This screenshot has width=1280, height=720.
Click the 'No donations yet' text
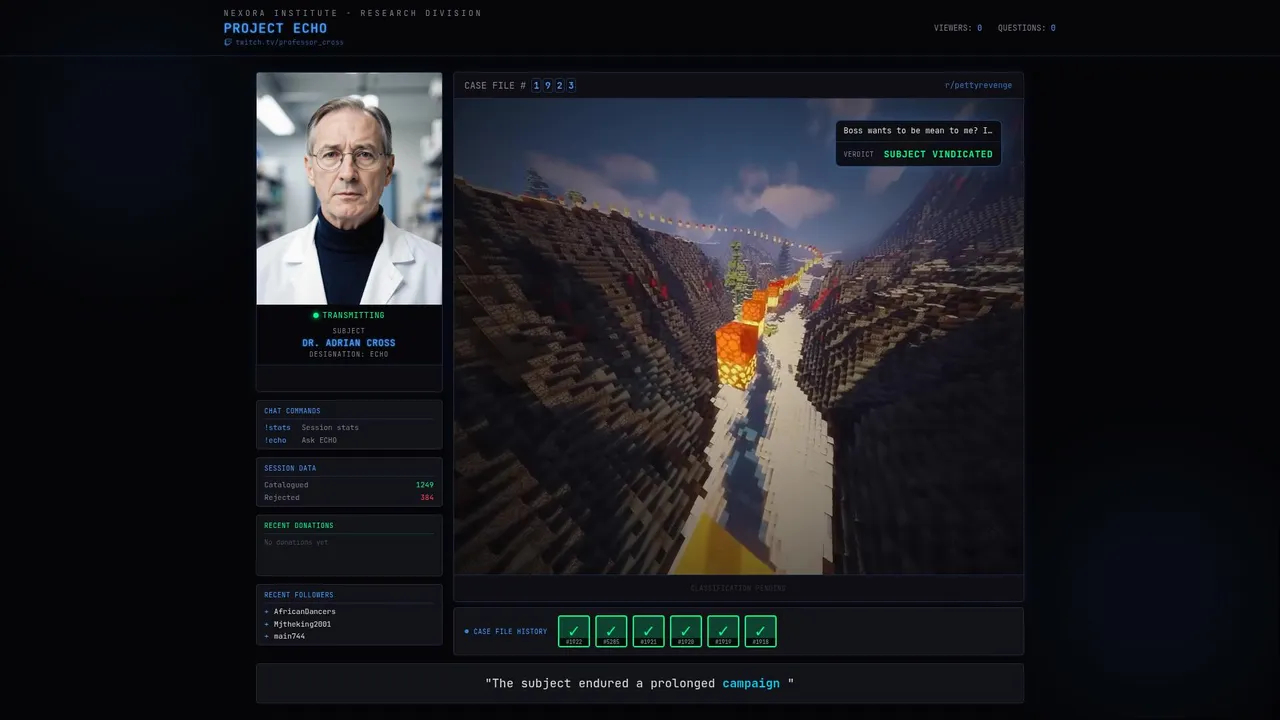click(296, 542)
